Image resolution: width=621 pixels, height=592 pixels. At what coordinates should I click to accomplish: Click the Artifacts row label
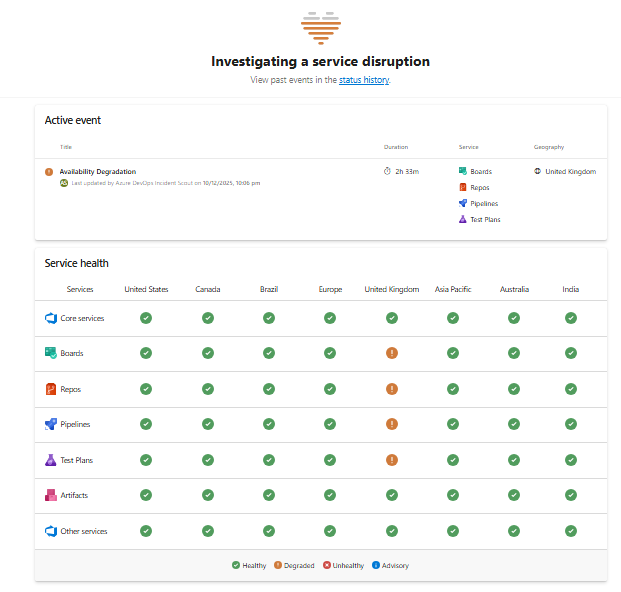(x=74, y=495)
